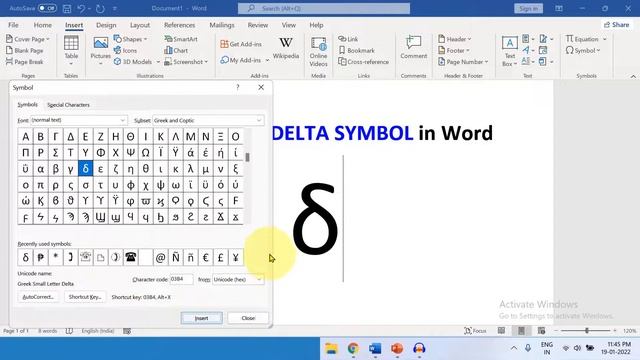Open the Screenshot dropdown
This screenshot has height=360, width=640.
click(186, 62)
